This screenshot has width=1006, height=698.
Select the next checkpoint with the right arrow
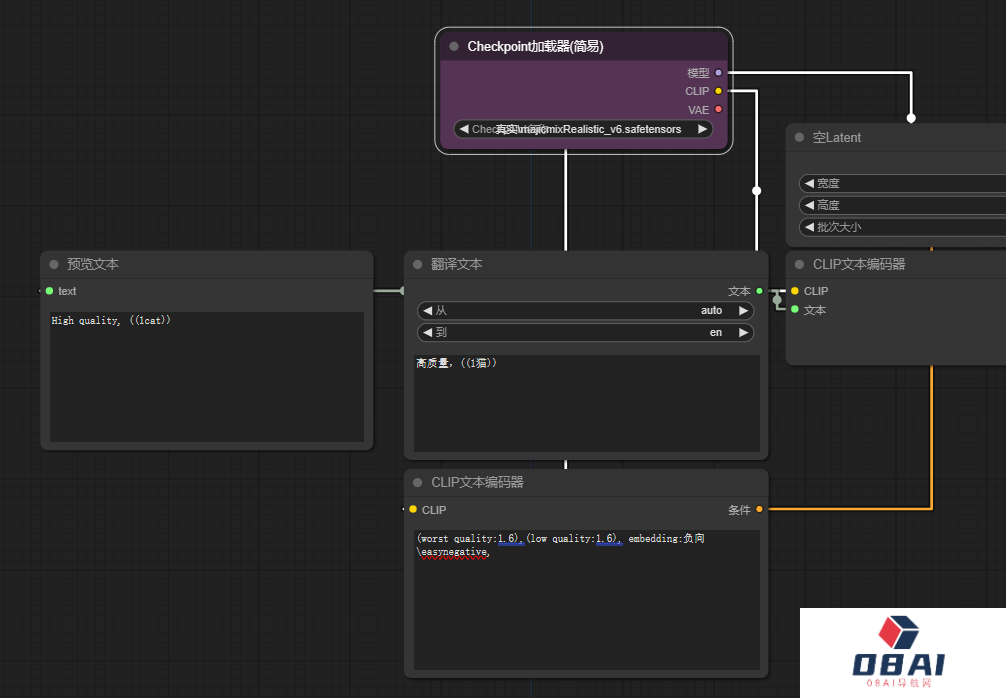(x=703, y=129)
